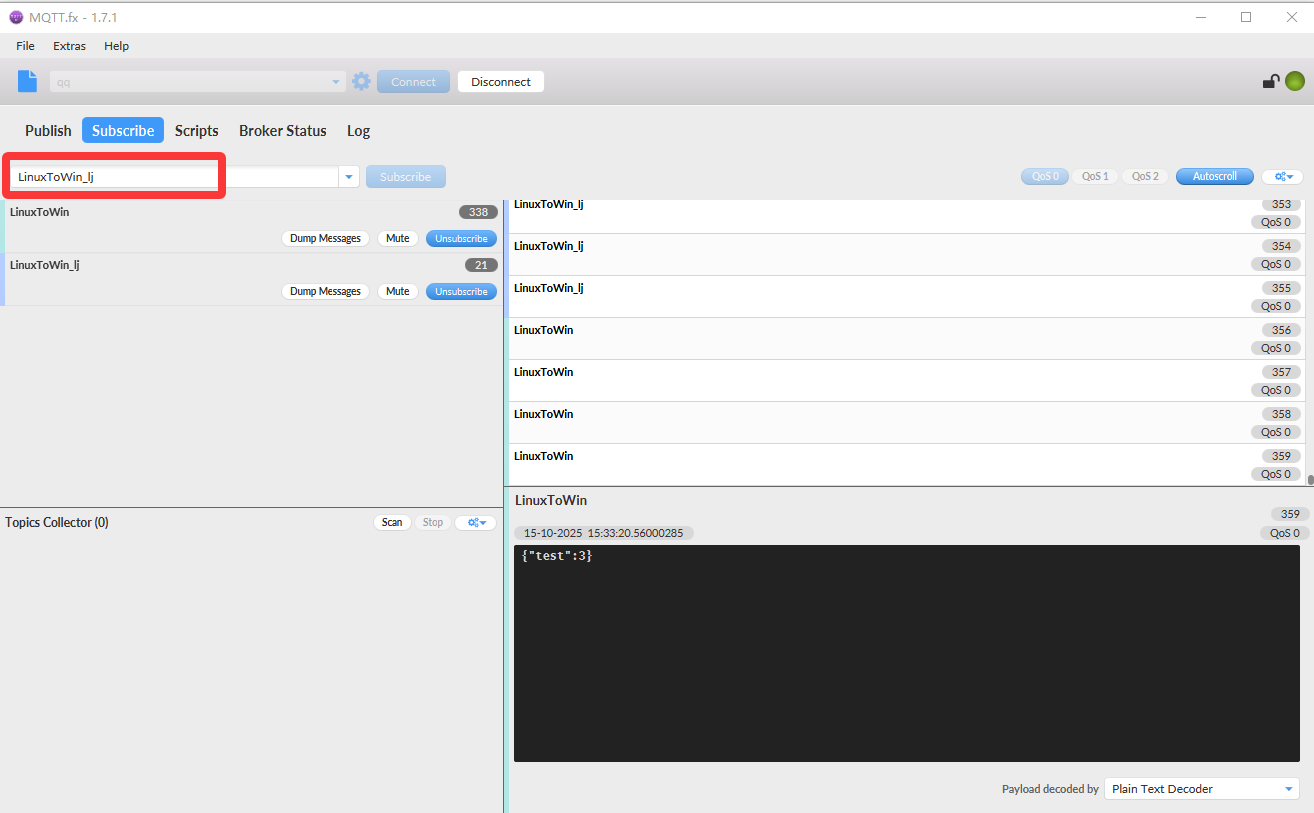Select message 358 in the list
The width and height of the screenshot is (1314, 813).
906,423
